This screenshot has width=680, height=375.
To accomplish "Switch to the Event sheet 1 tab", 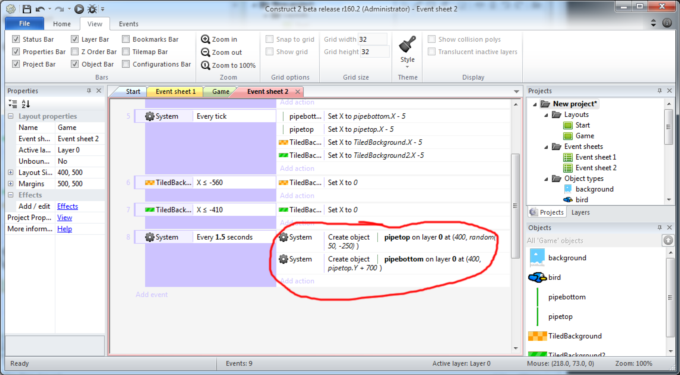I will pyautogui.click(x=176, y=91).
